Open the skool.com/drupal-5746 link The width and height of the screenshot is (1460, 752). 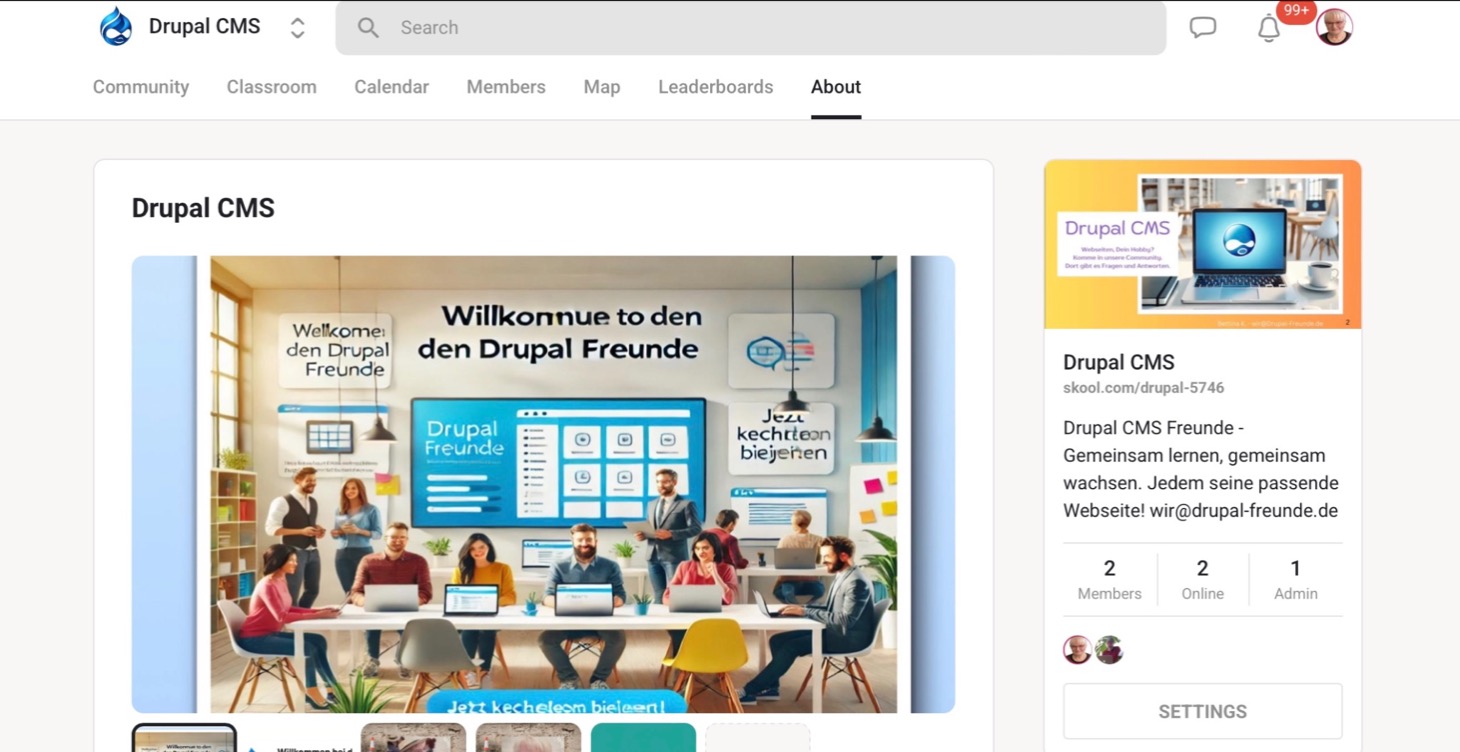(1143, 388)
